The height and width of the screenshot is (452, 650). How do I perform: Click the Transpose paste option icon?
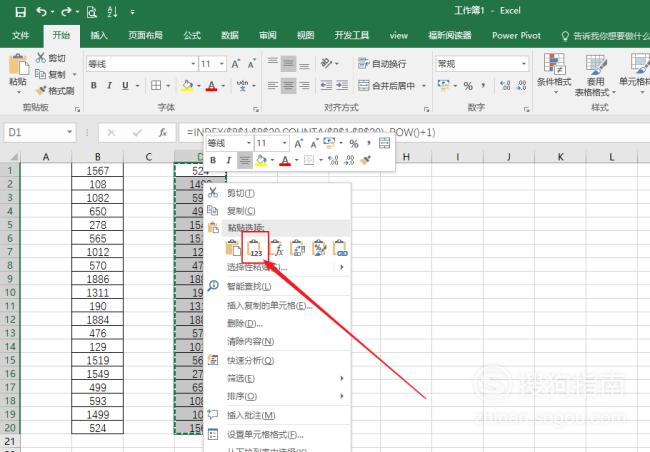[x=298, y=248]
